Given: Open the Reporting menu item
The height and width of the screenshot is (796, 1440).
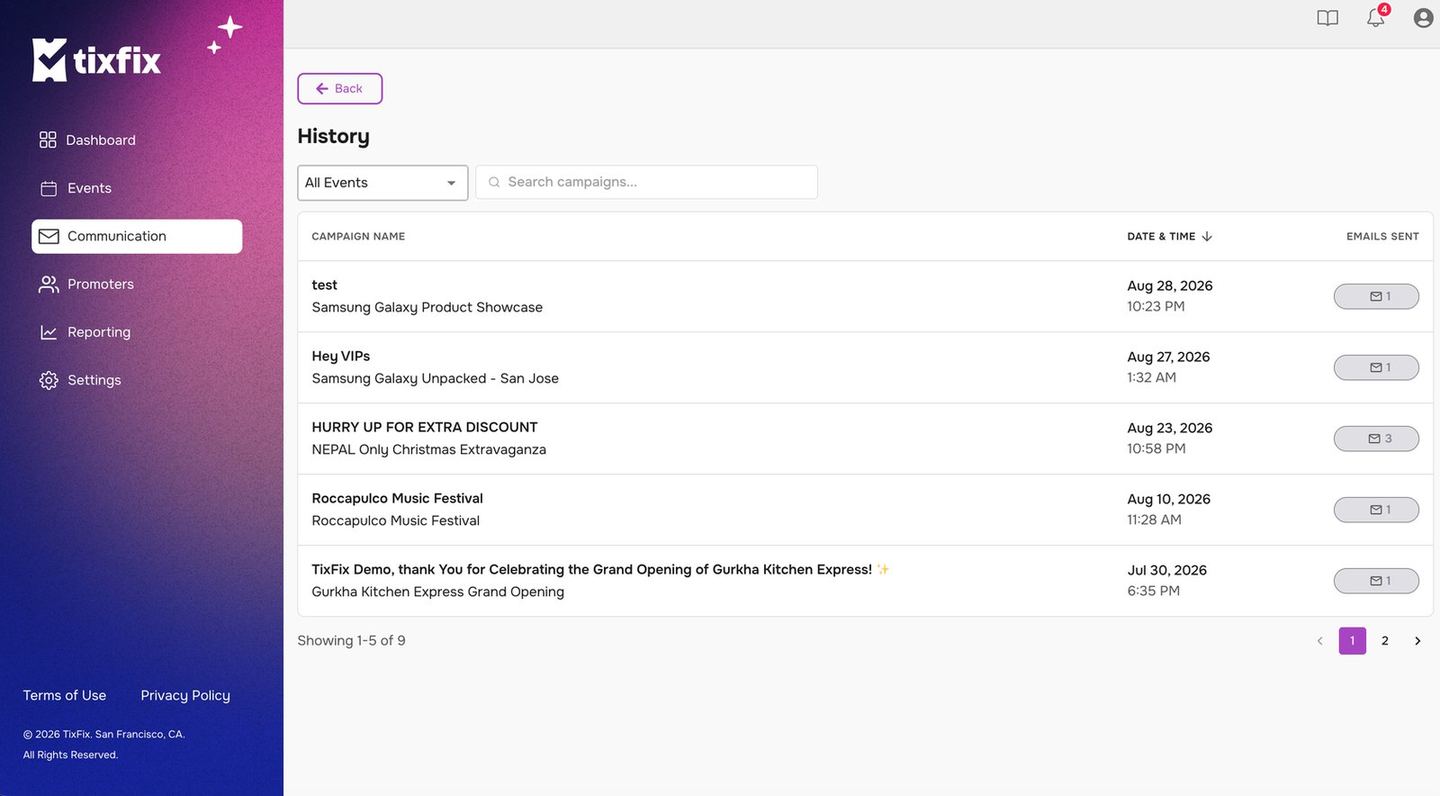Looking at the screenshot, I should tap(137, 332).
